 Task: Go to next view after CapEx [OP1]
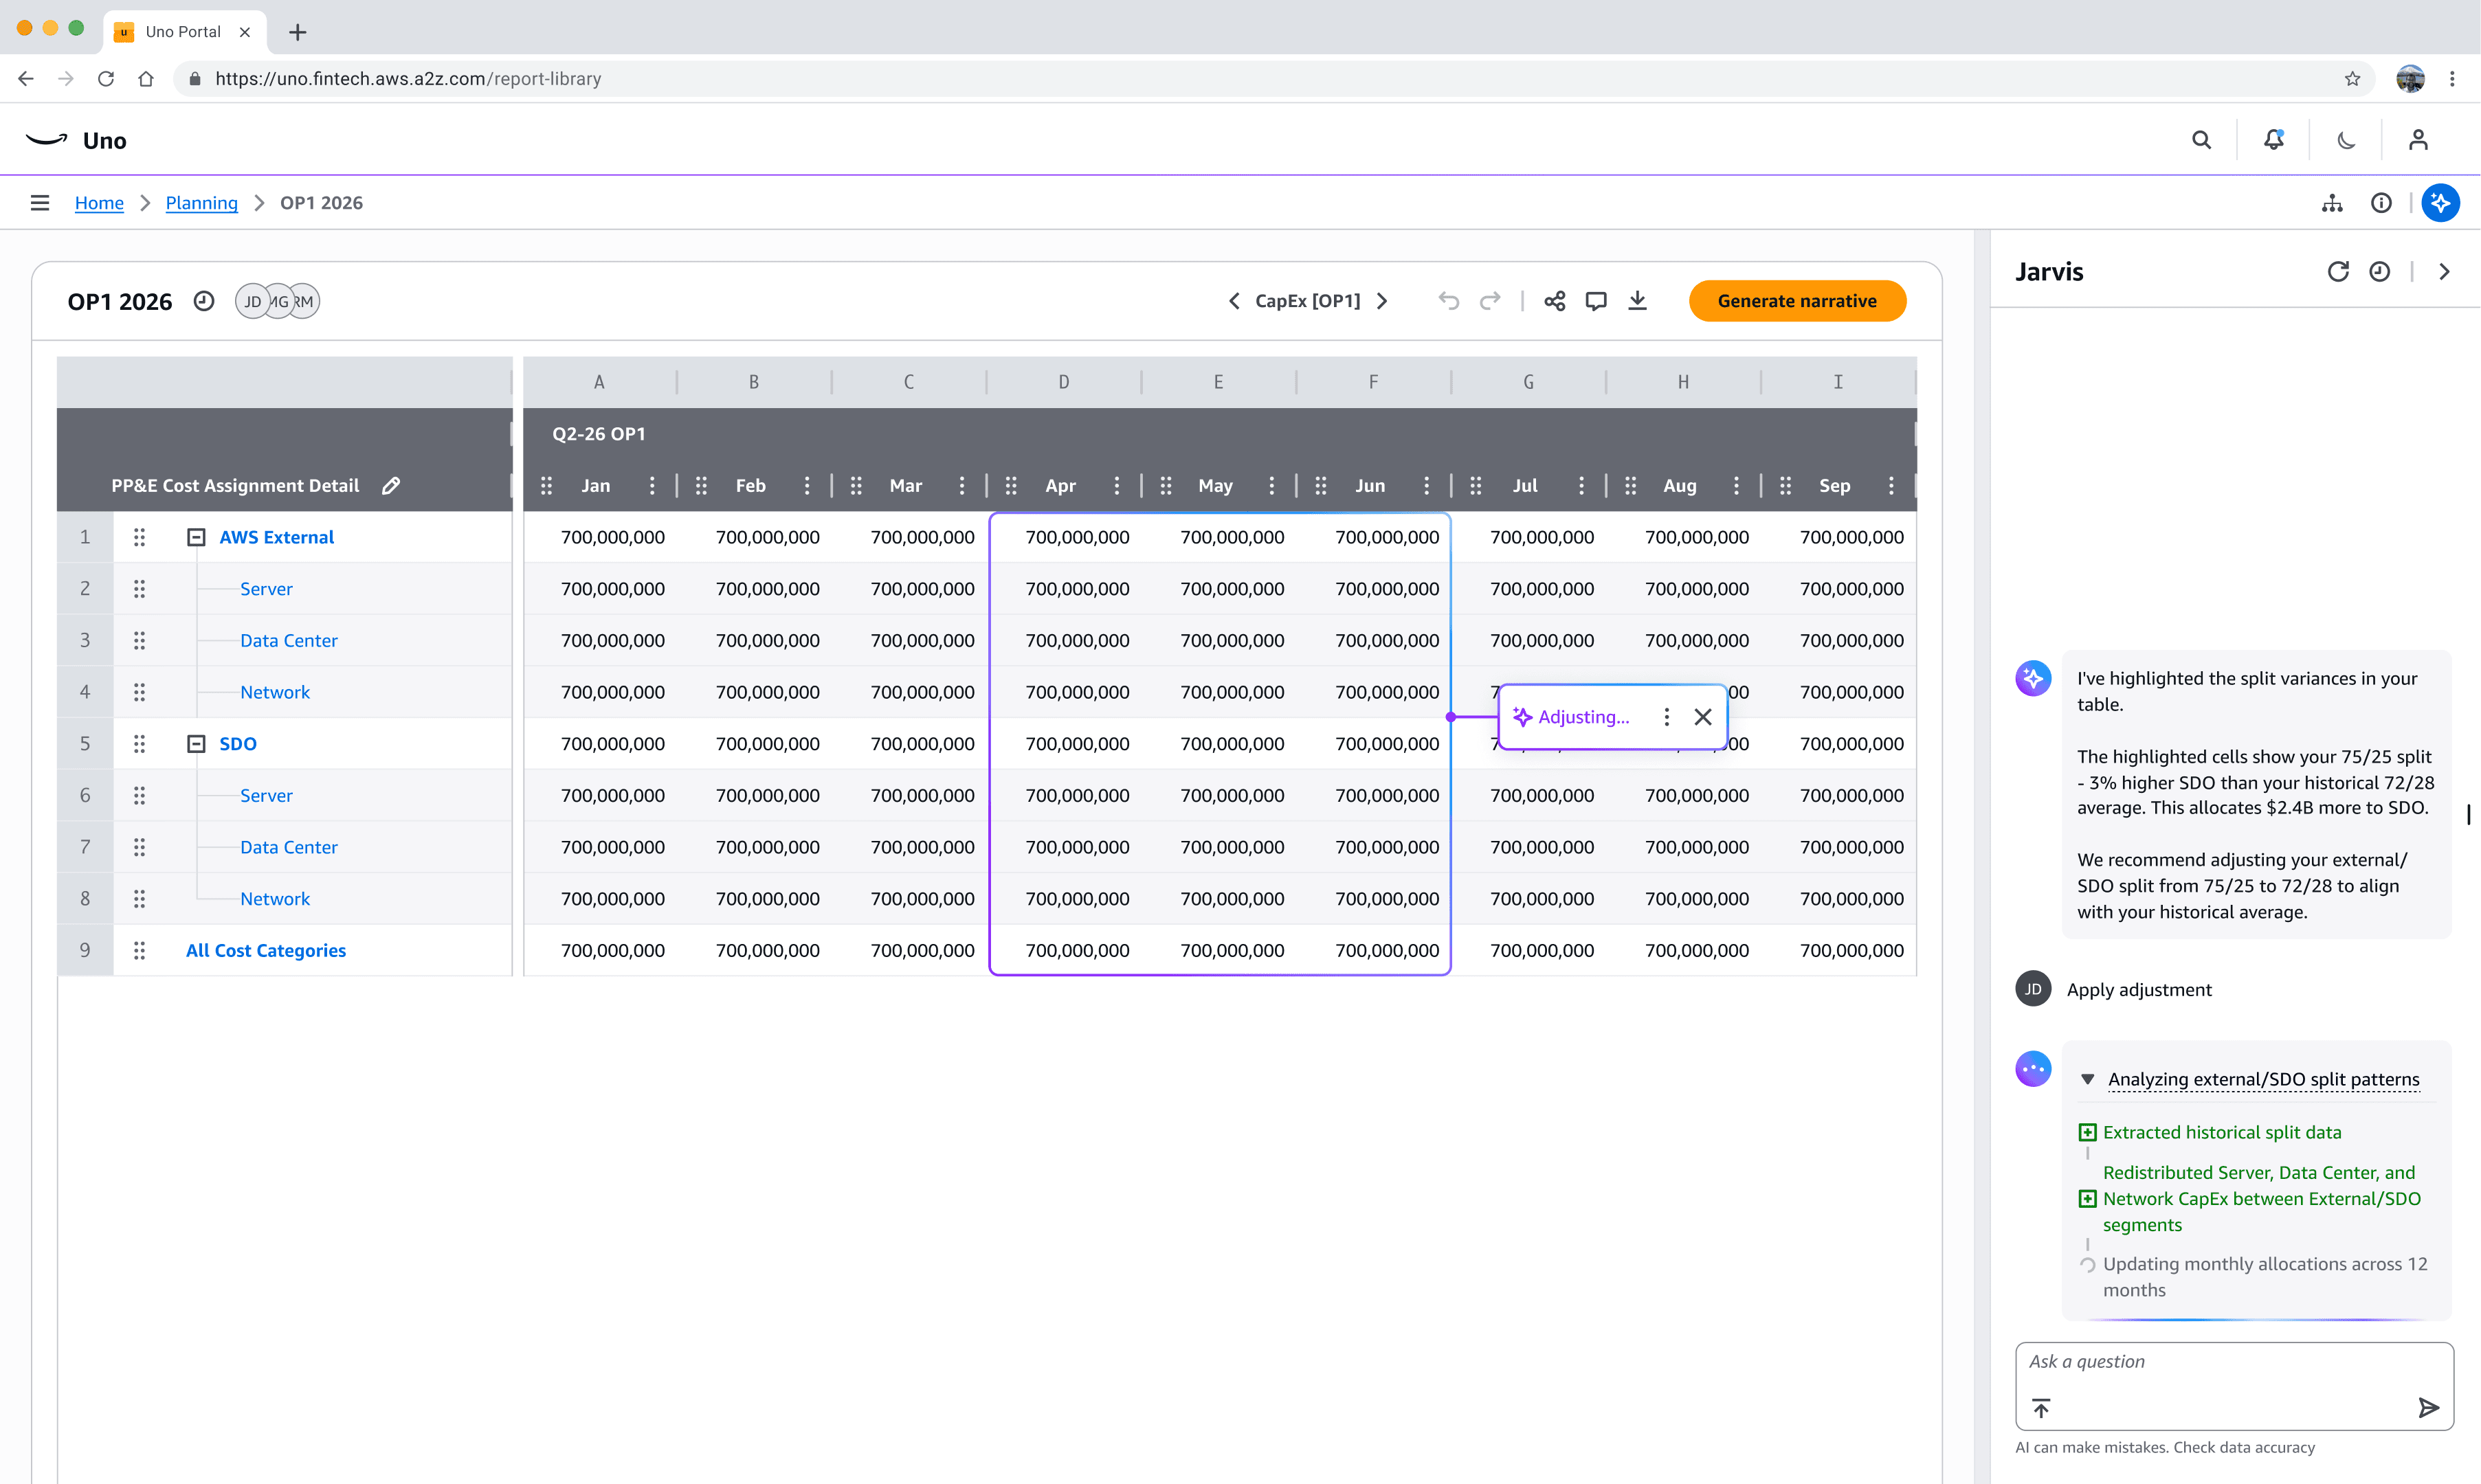(x=1382, y=301)
